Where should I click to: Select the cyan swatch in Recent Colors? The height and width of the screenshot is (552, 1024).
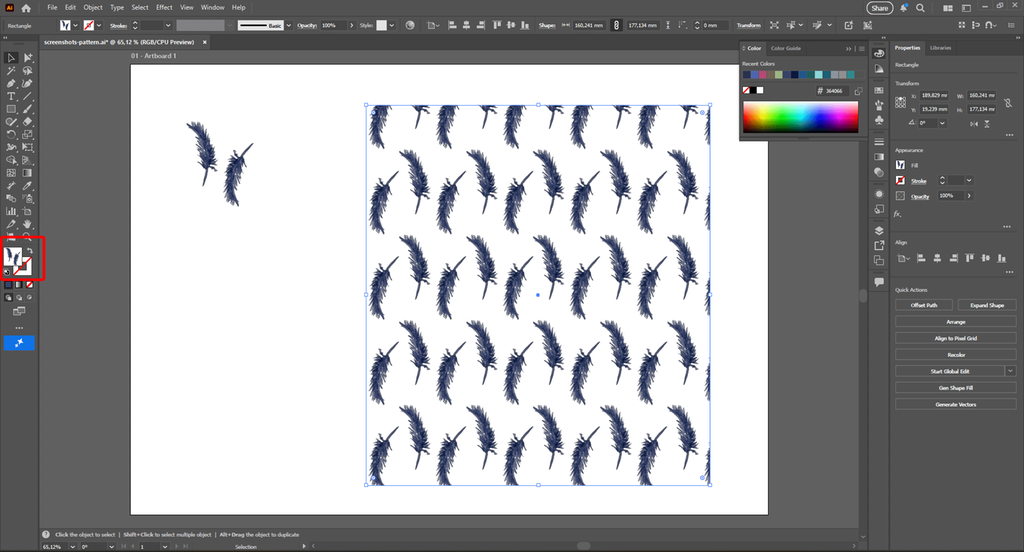(x=819, y=74)
